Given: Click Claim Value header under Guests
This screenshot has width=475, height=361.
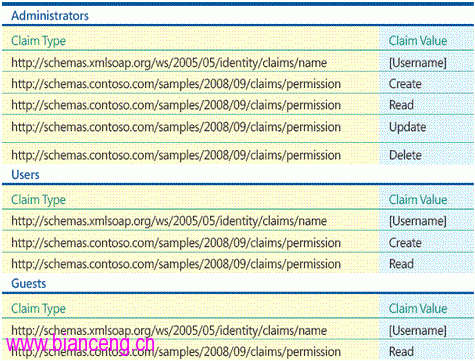Looking at the screenshot, I should pyautogui.click(x=418, y=308).
